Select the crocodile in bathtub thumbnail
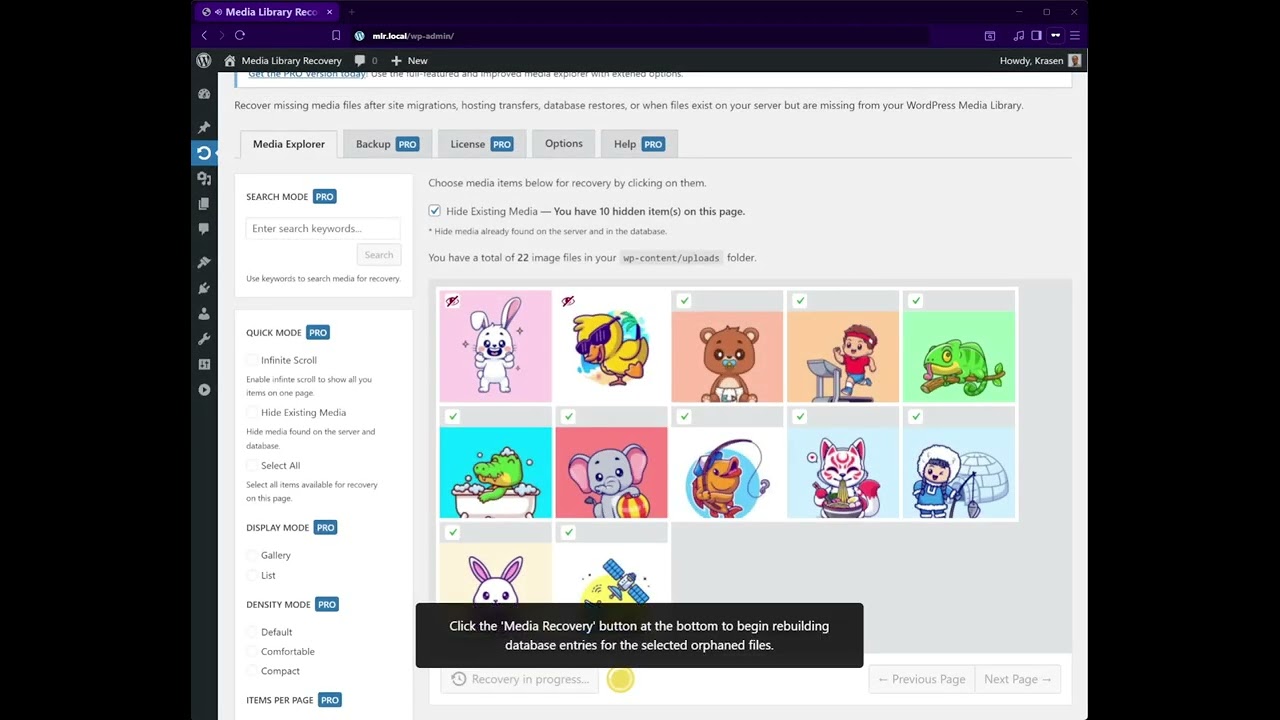This screenshot has height=720, width=1280. (x=495, y=463)
